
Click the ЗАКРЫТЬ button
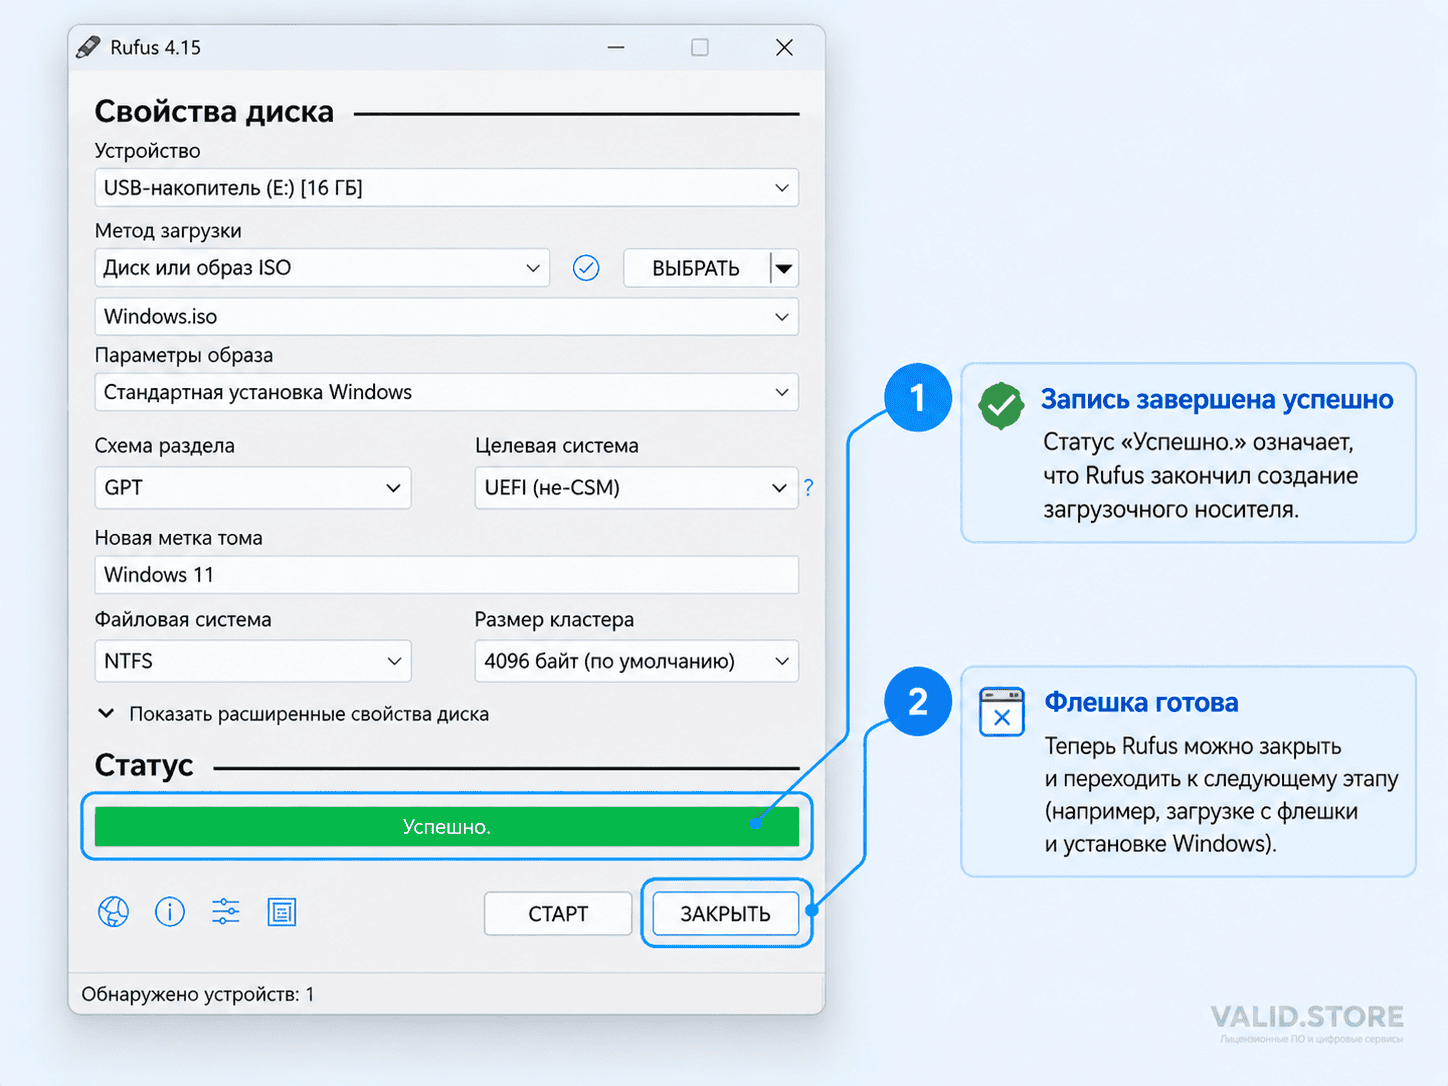726,914
